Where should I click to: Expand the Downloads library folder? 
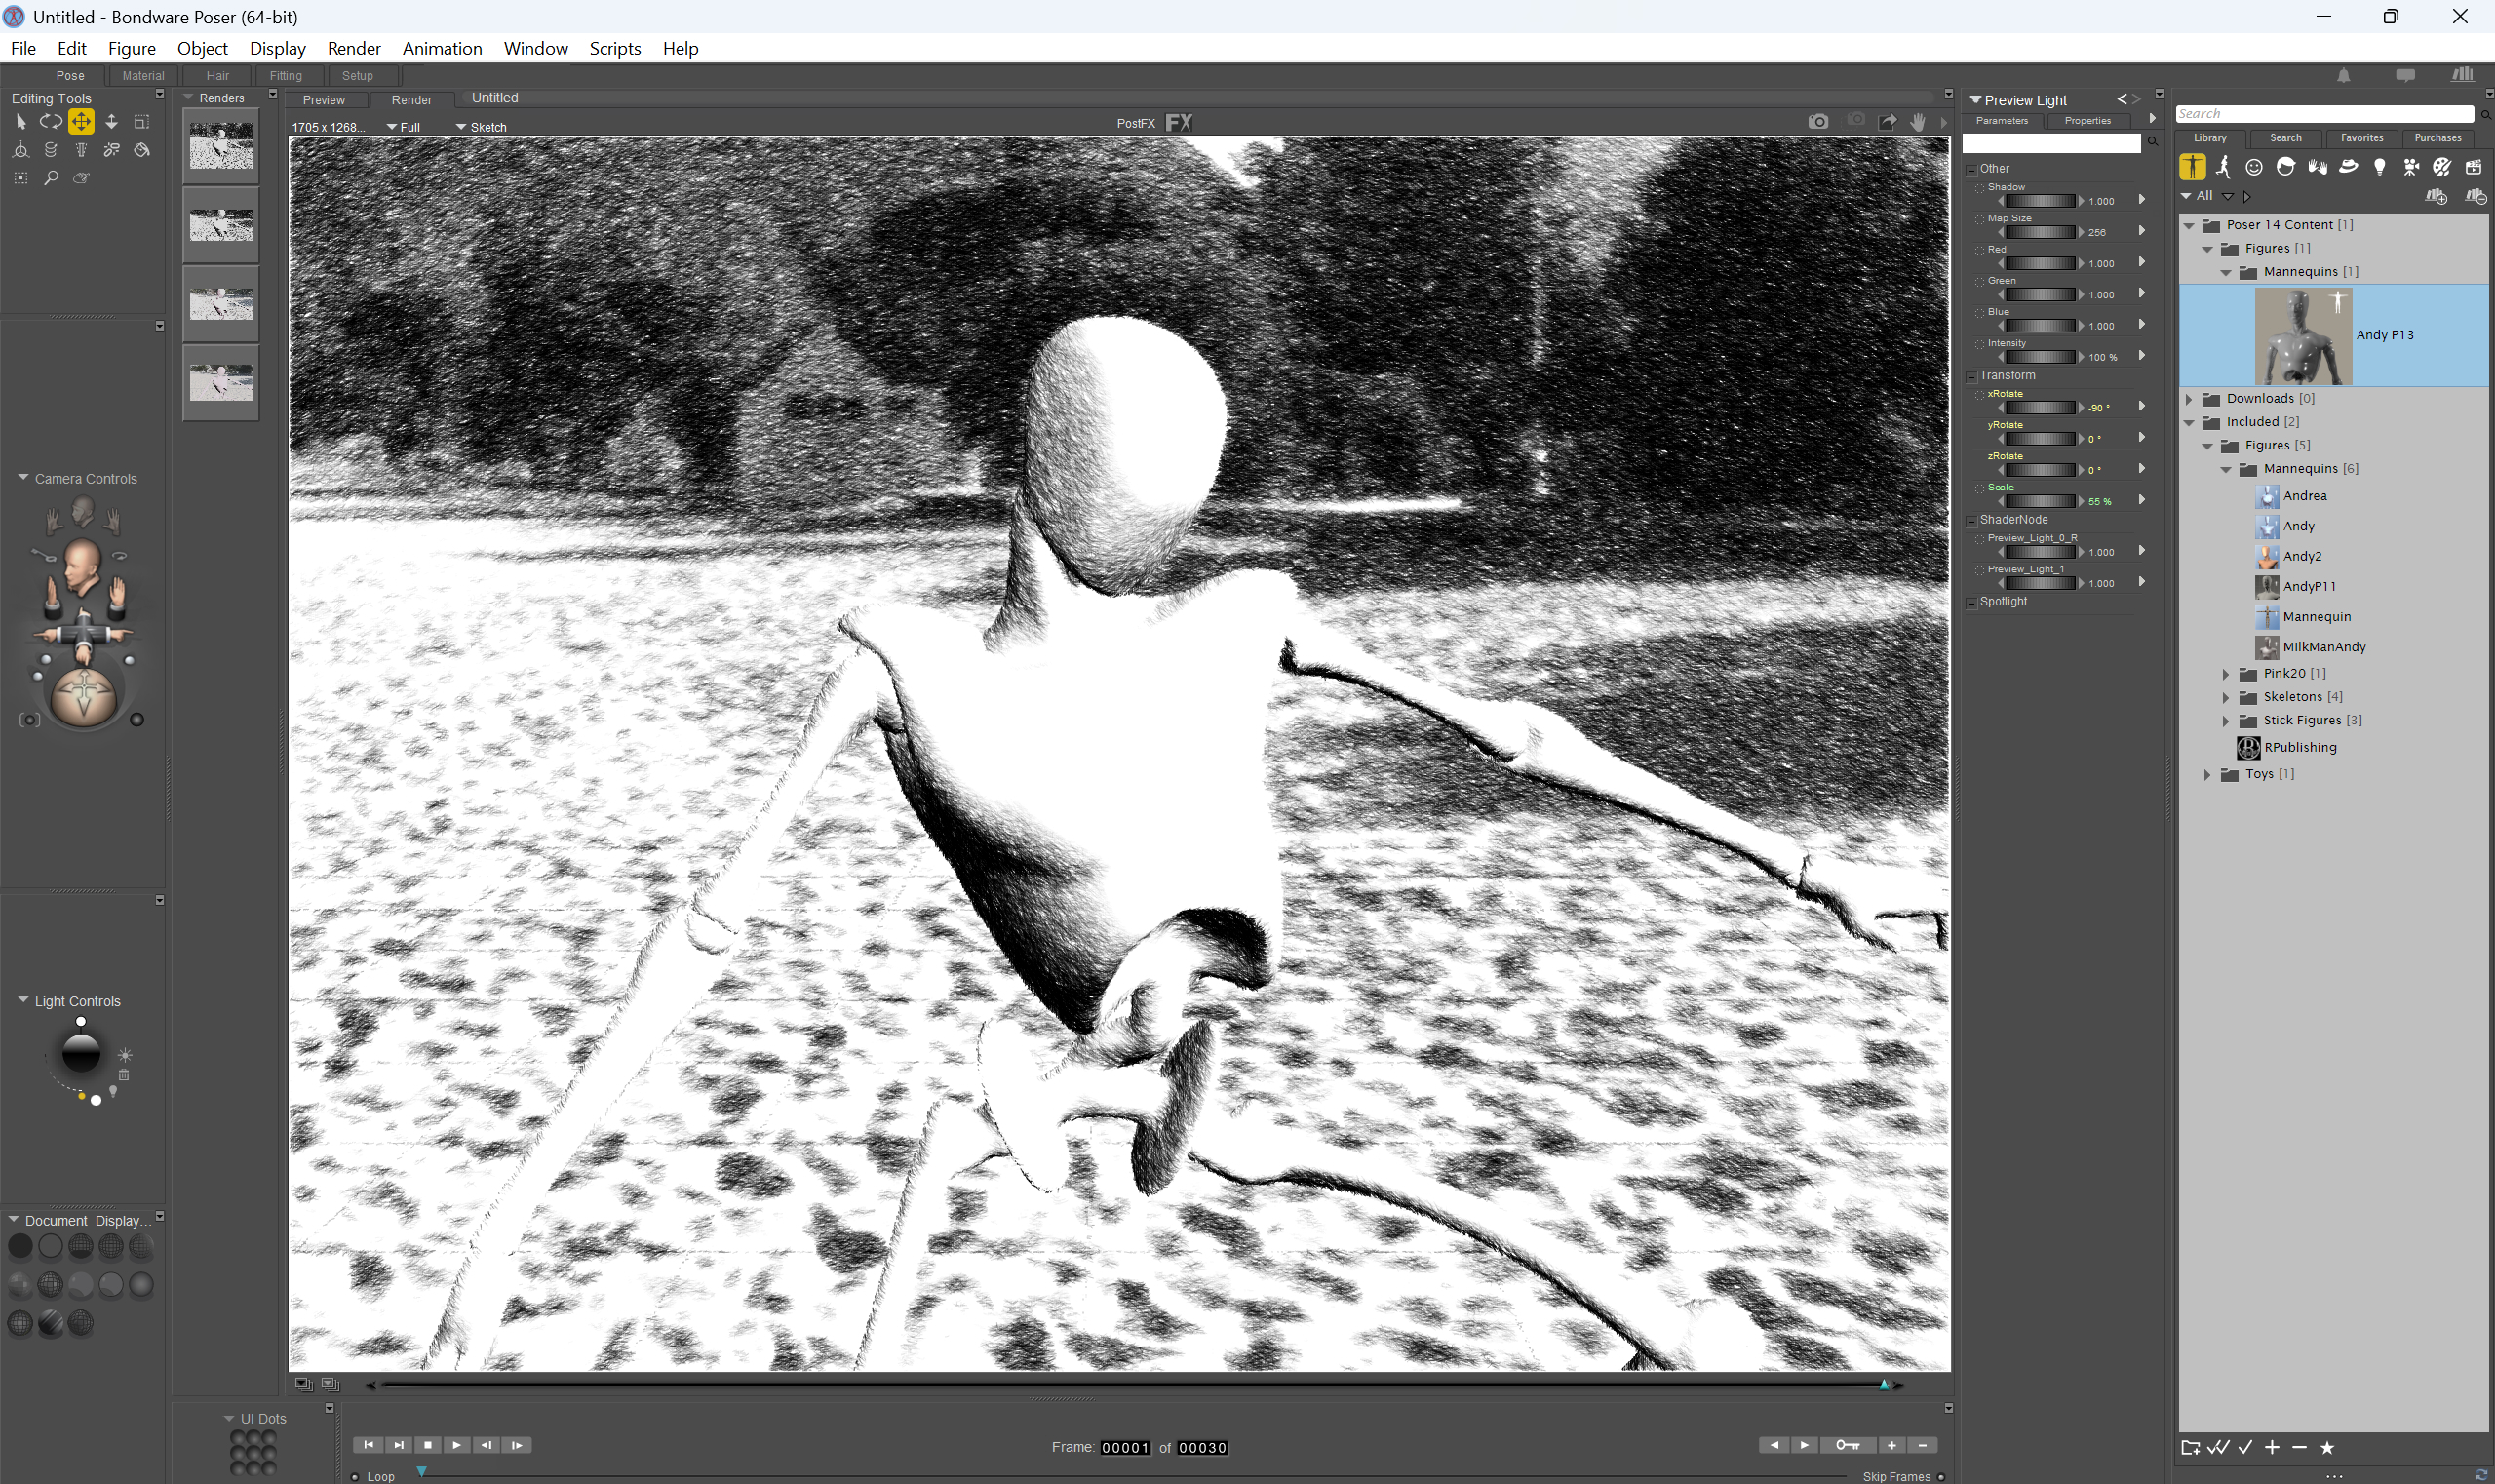(2189, 398)
